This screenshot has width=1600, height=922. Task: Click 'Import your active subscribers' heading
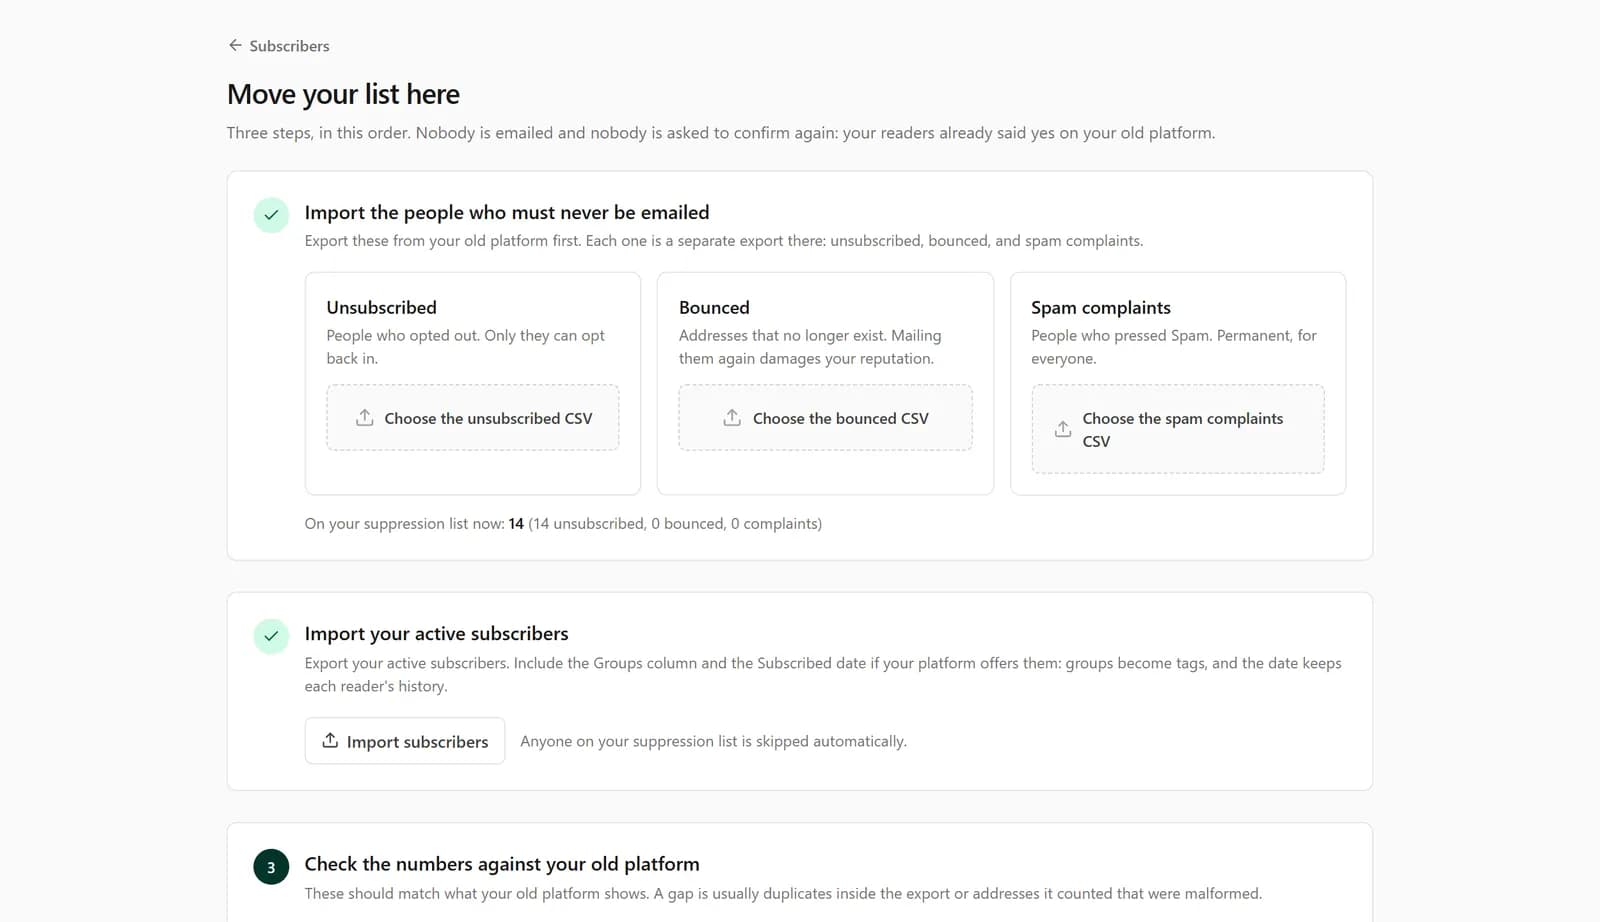[x=436, y=633]
